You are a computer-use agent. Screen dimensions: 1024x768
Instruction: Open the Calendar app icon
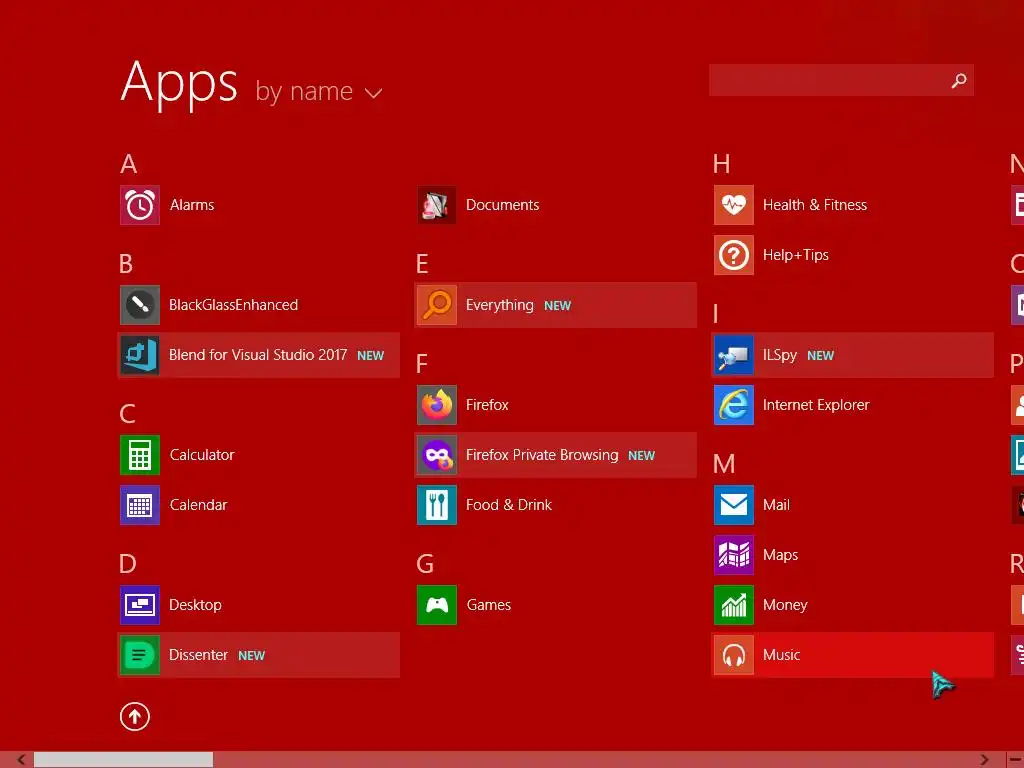coord(140,505)
